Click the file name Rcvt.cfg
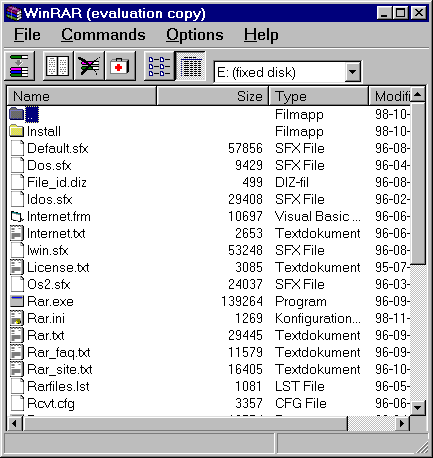Screen dimensions: 433x458 coord(51,404)
